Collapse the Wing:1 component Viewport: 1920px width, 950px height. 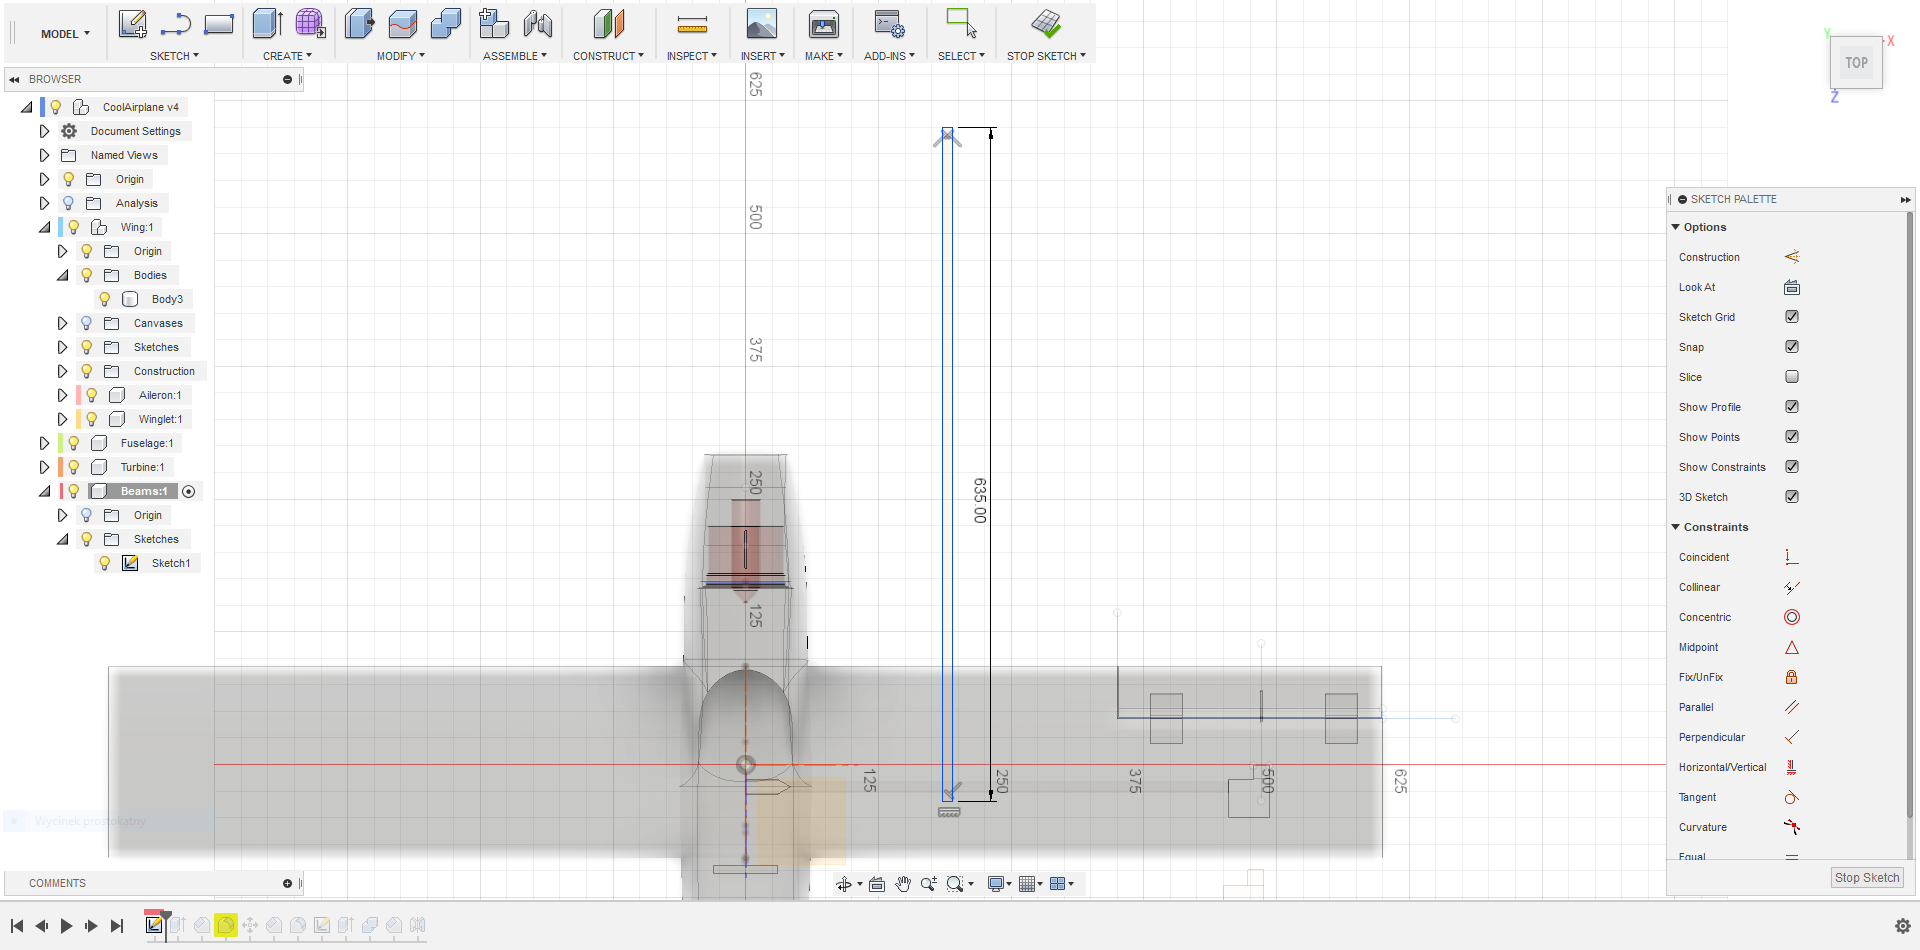pyautogui.click(x=44, y=227)
